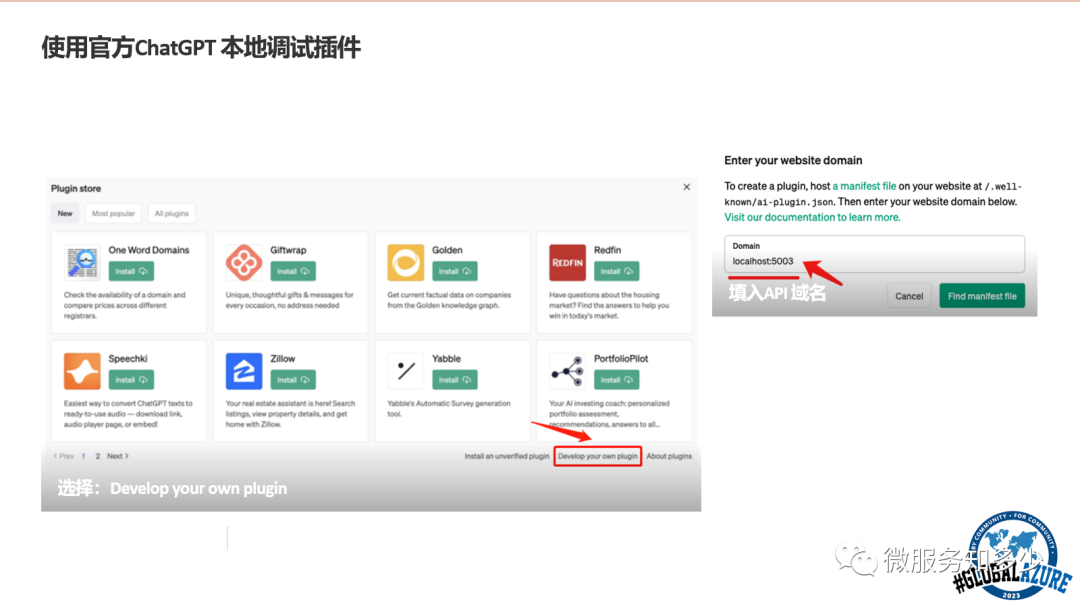Click the Golden knowledge graph description
1080x608 pixels.
(448, 300)
